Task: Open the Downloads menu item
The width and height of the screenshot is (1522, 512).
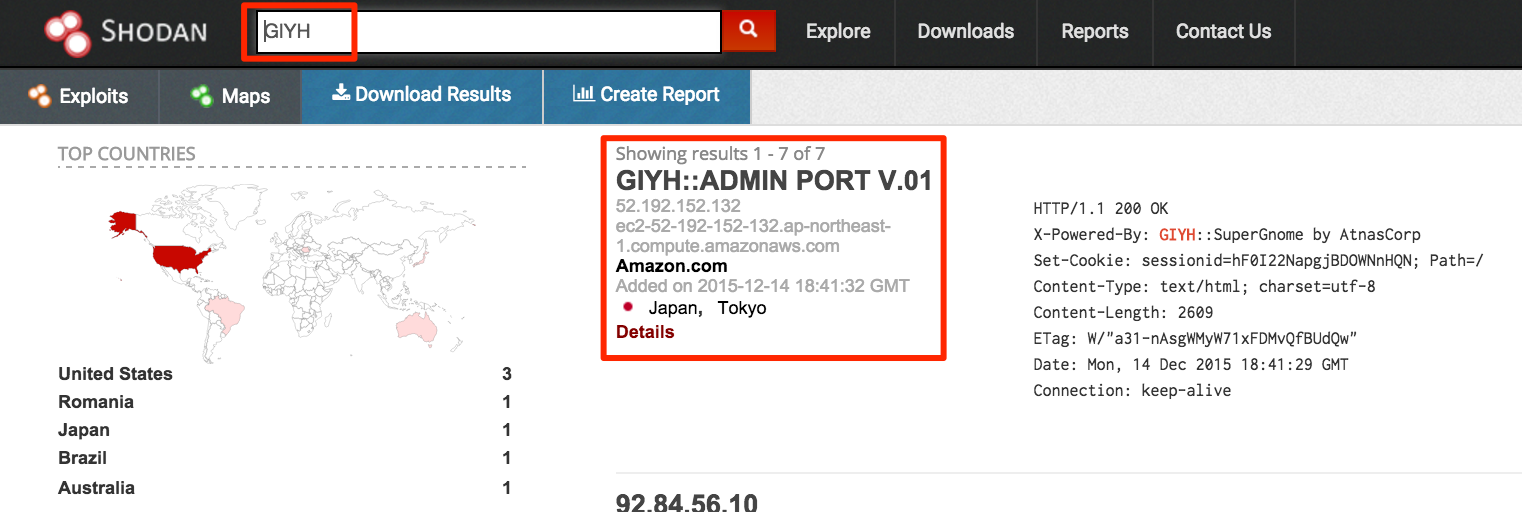Action: tap(966, 31)
